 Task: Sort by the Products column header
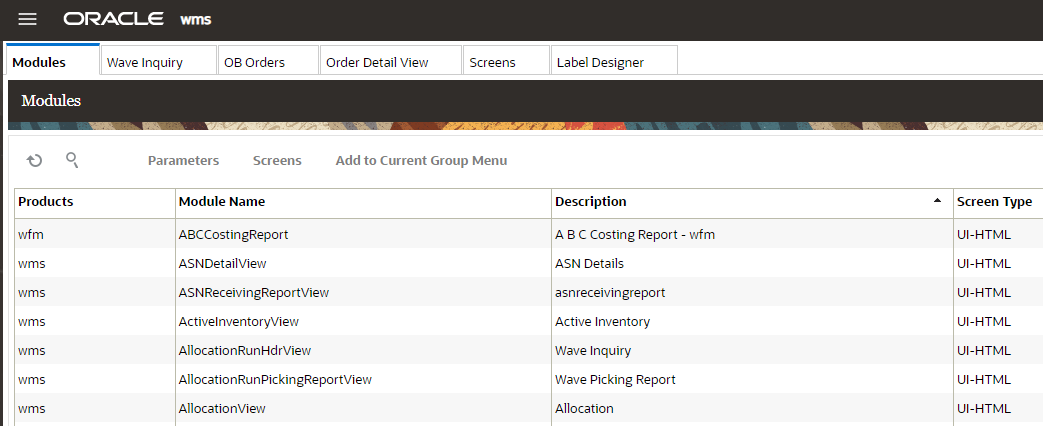[x=46, y=201]
